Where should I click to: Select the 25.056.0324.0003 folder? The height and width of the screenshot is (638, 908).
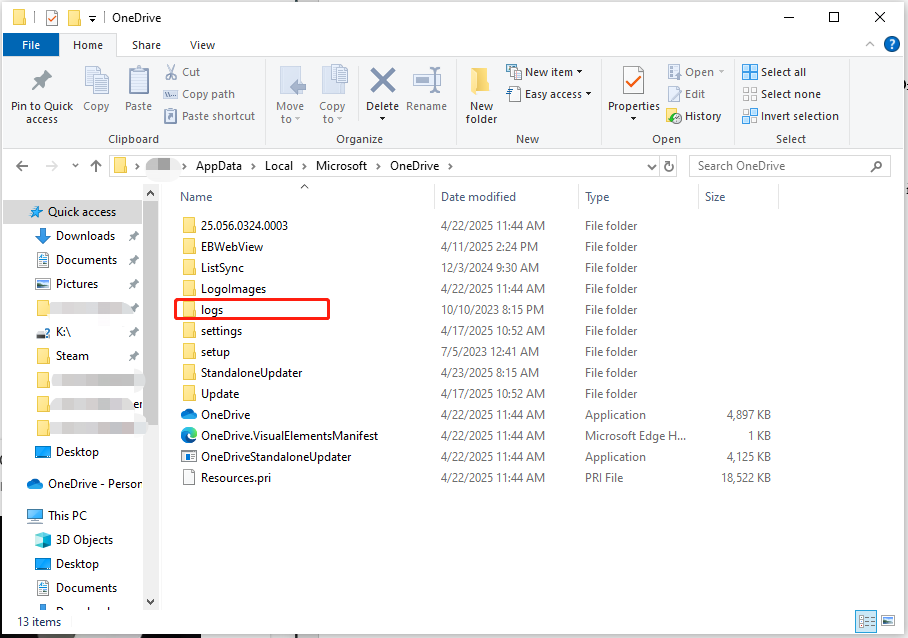244,226
